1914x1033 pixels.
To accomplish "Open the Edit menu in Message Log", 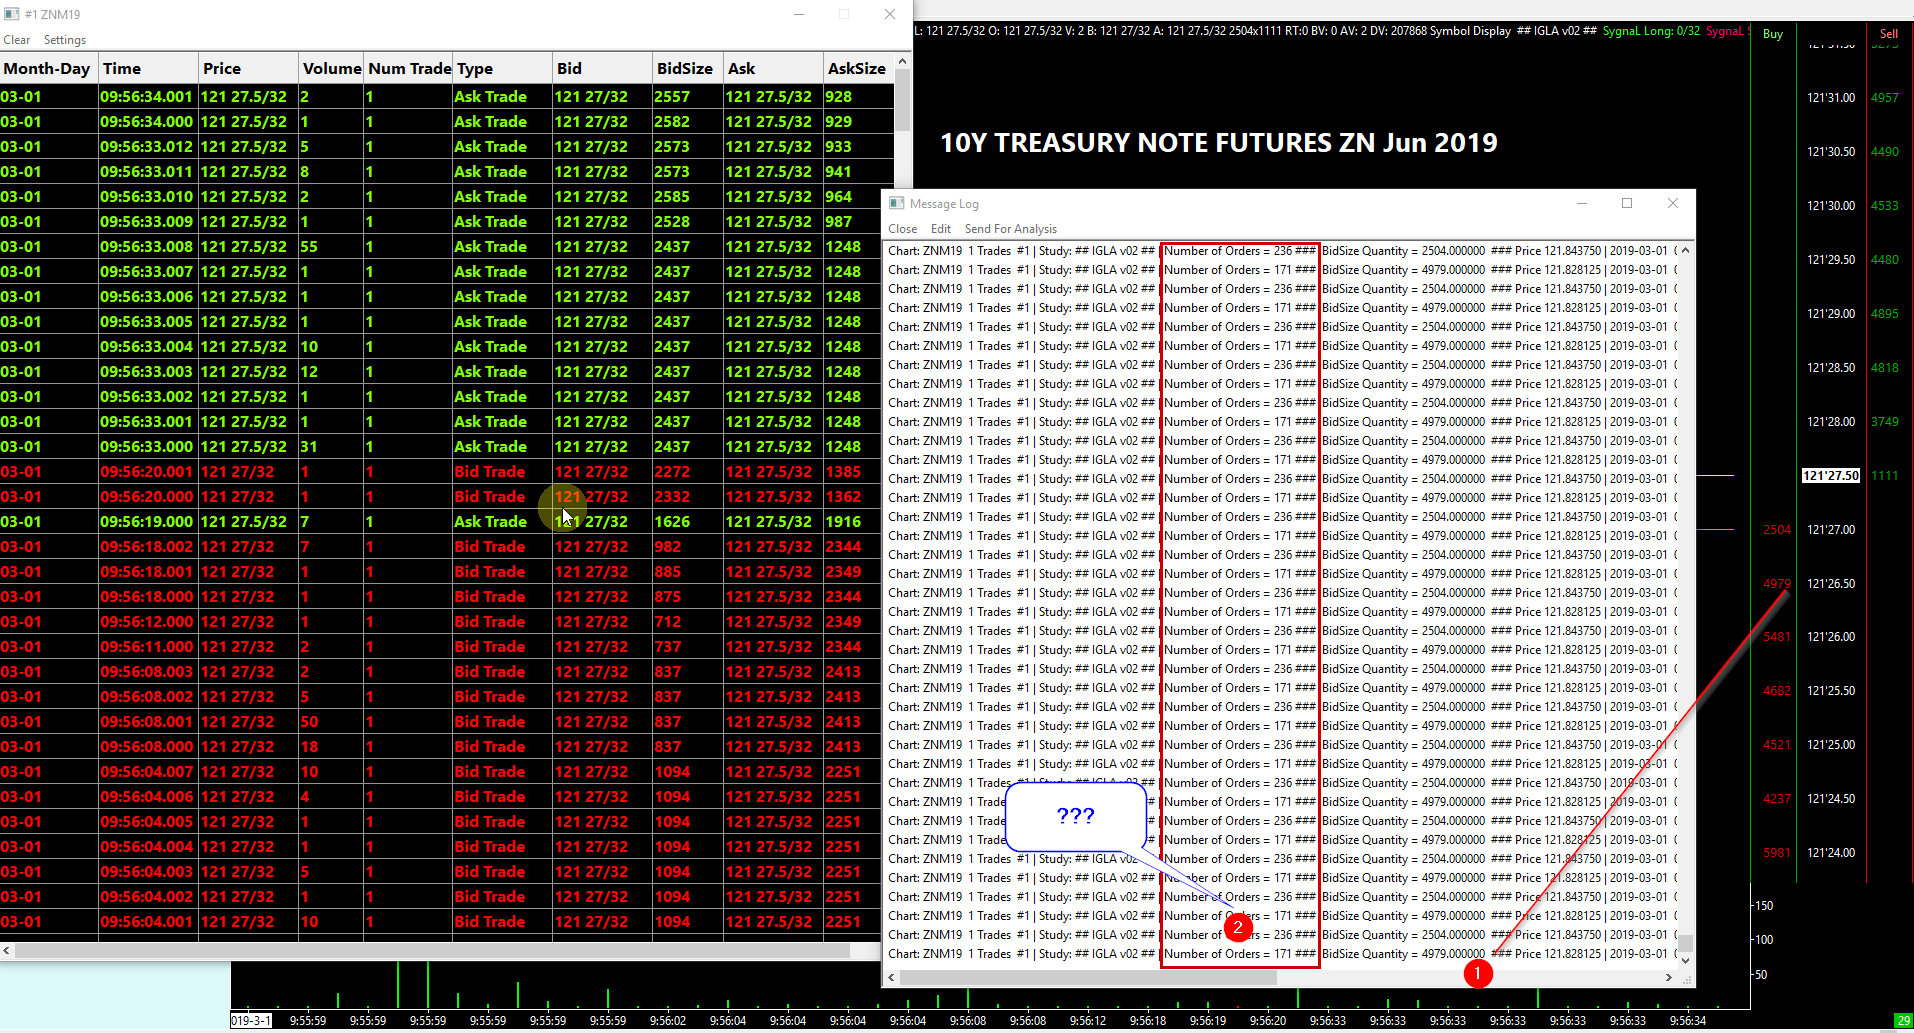I will (x=941, y=229).
